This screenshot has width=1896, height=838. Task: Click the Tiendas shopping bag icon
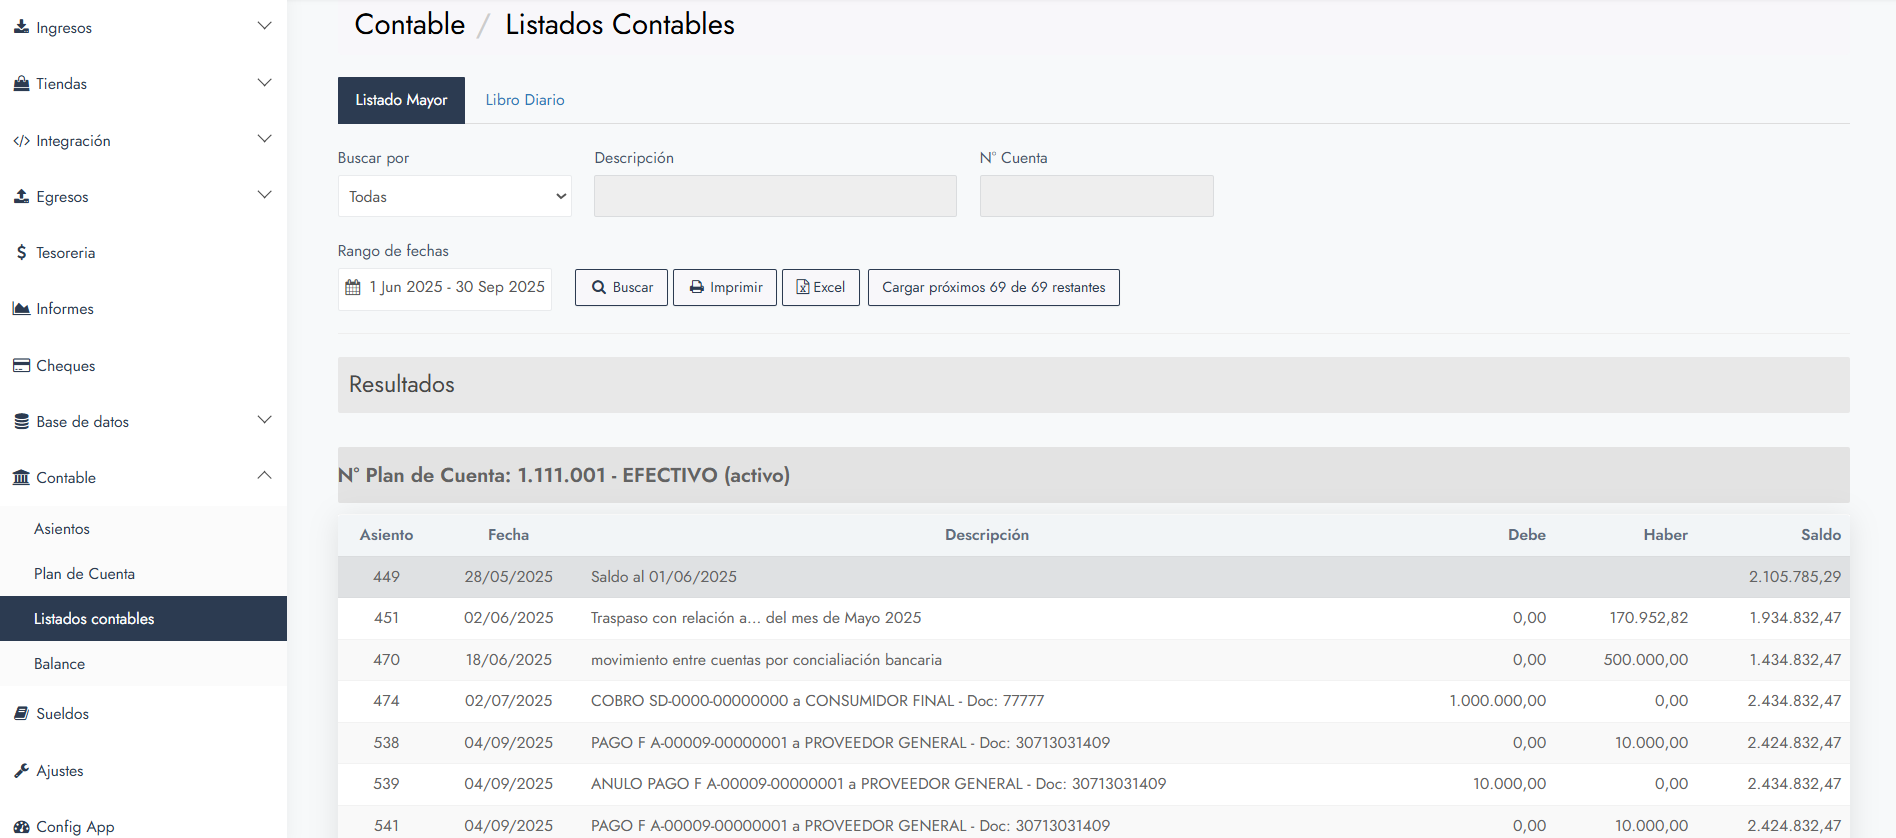[x=21, y=84]
